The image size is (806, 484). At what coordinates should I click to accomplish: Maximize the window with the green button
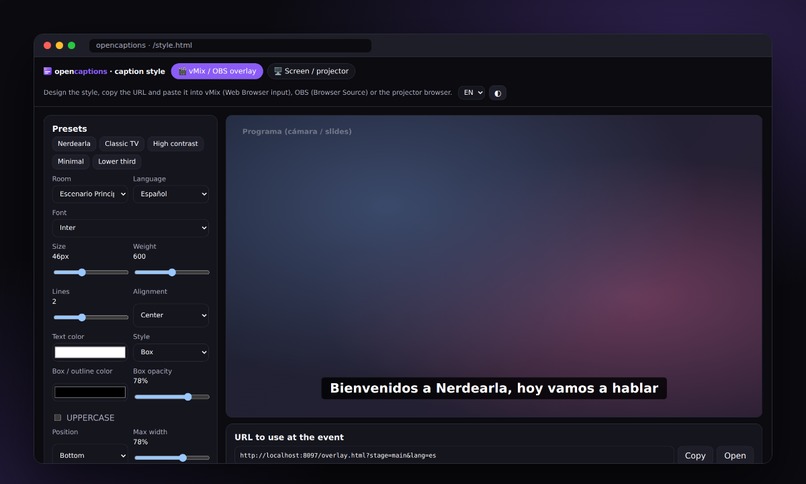pos(71,45)
